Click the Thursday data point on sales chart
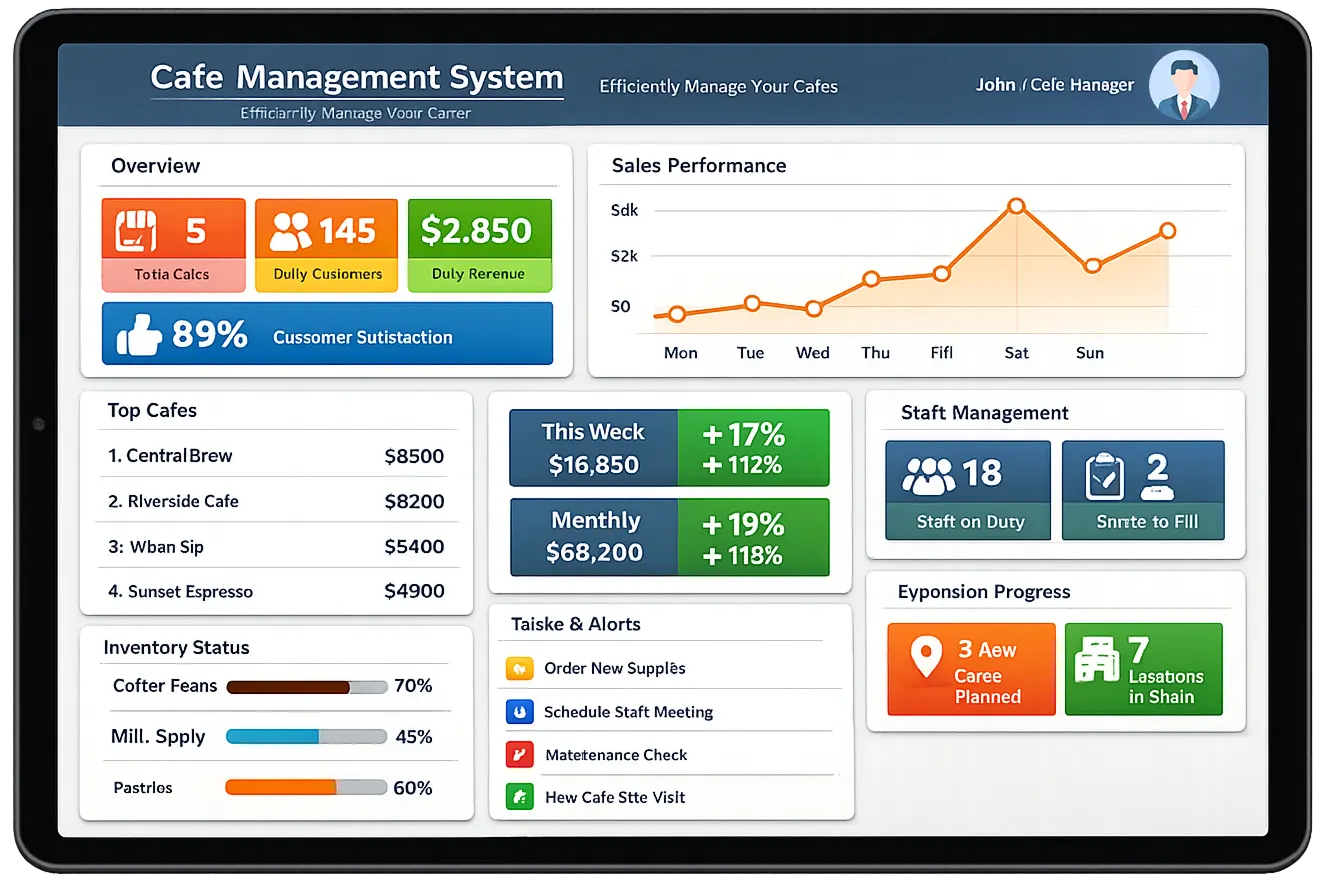This screenshot has width=1321, height=887. (x=871, y=279)
